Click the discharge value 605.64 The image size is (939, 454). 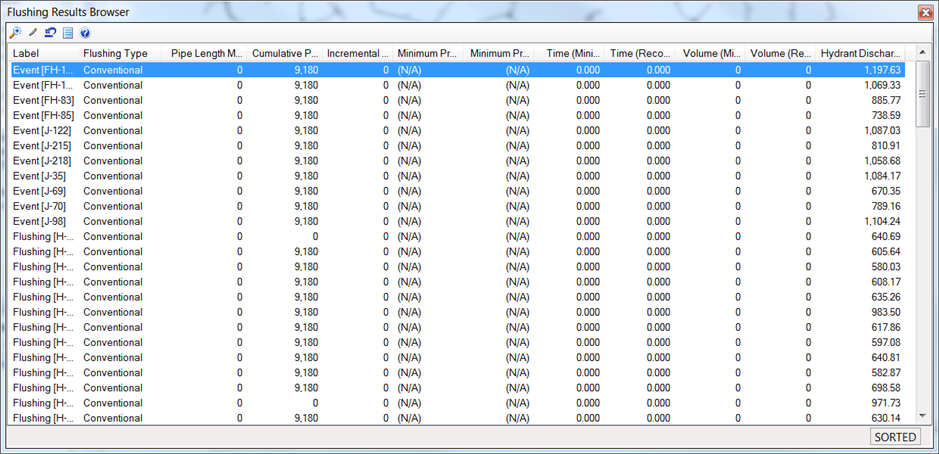[886, 252]
